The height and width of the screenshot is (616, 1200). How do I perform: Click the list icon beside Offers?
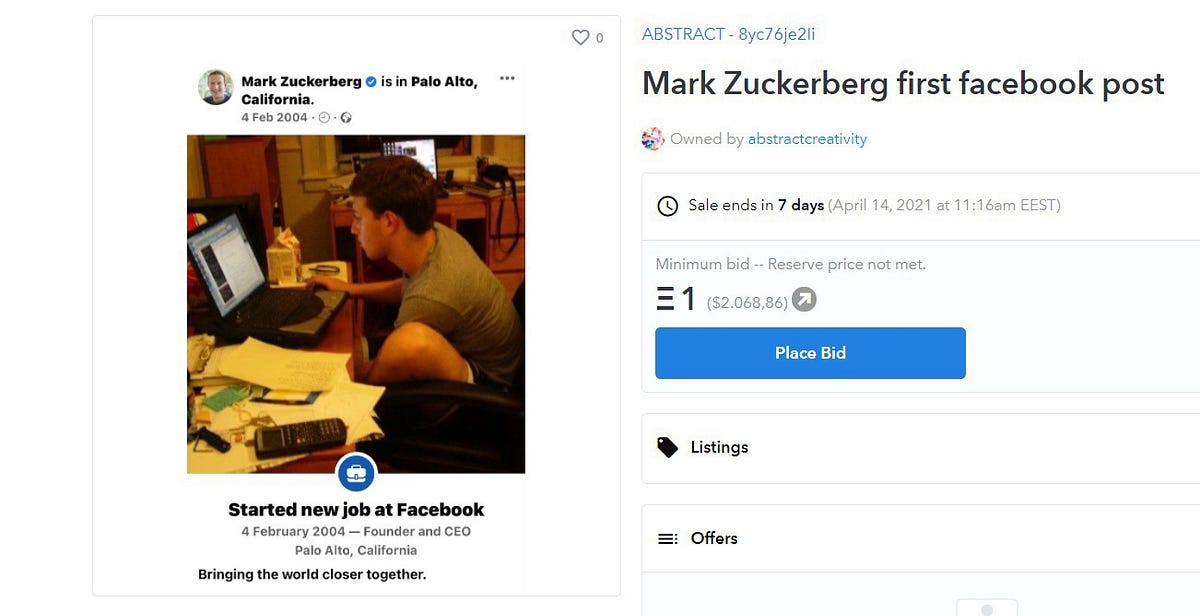pos(667,538)
